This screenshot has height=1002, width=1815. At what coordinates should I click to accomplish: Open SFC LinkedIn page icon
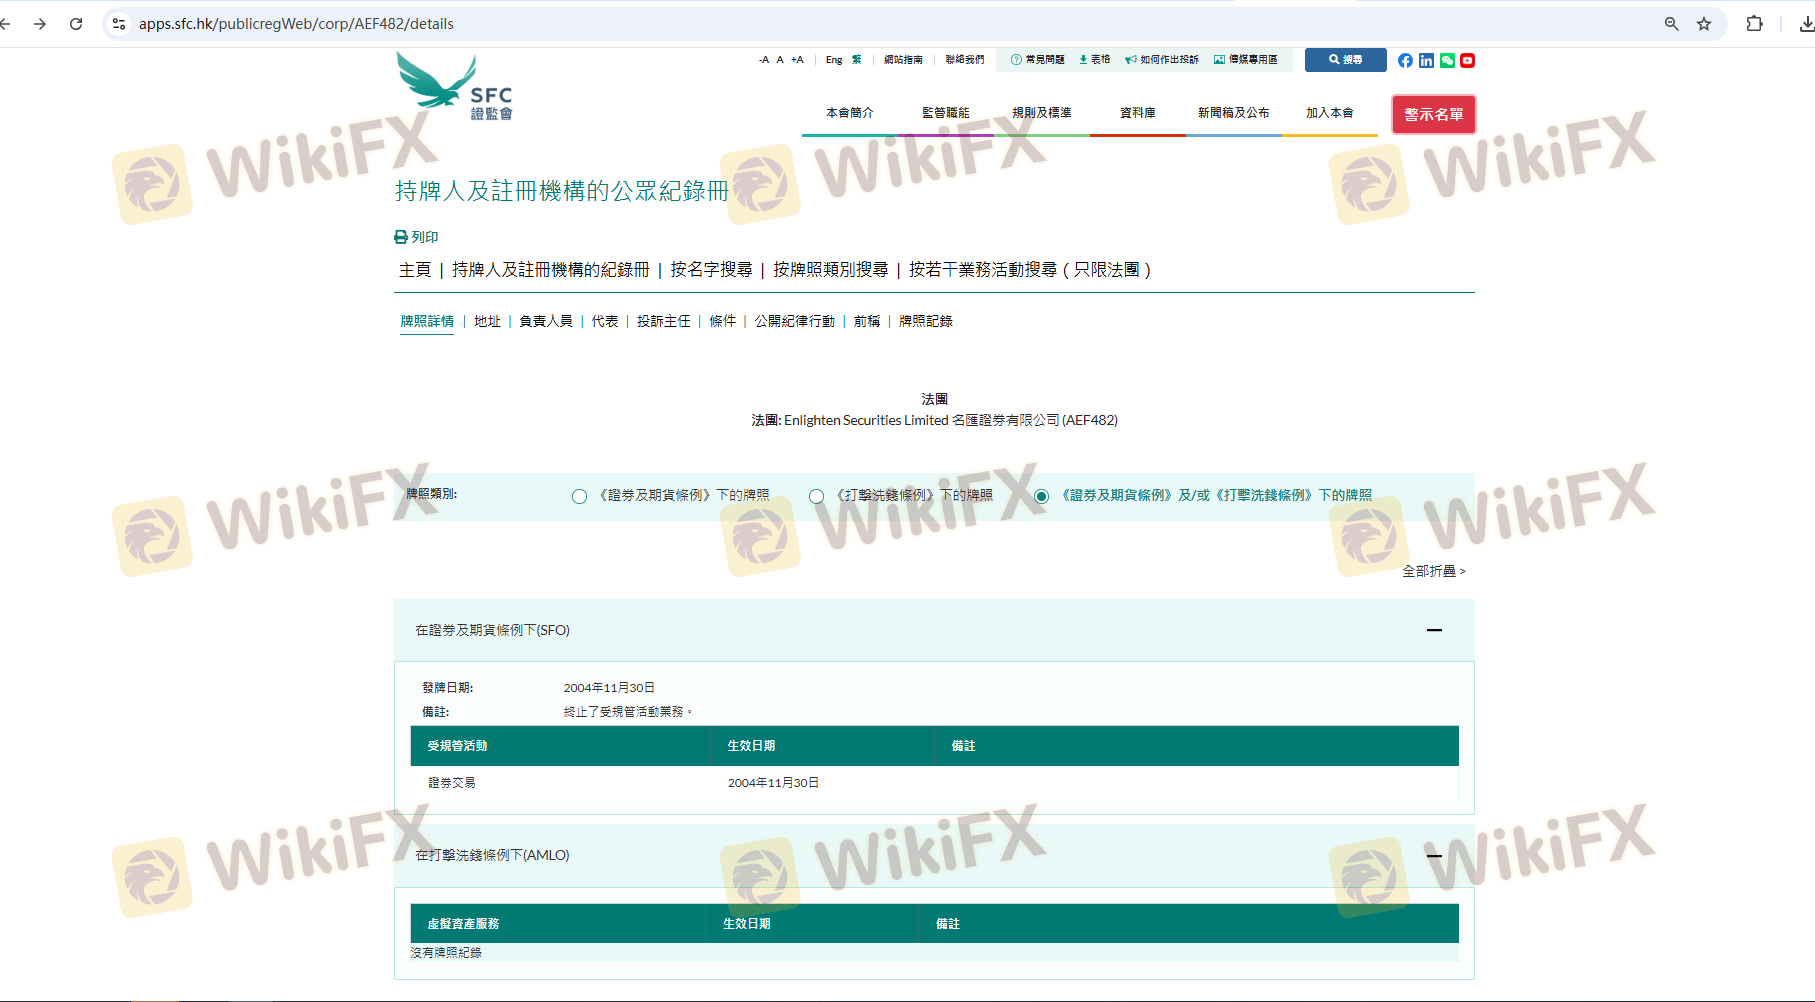pyautogui.click(x=1426, y=61)
